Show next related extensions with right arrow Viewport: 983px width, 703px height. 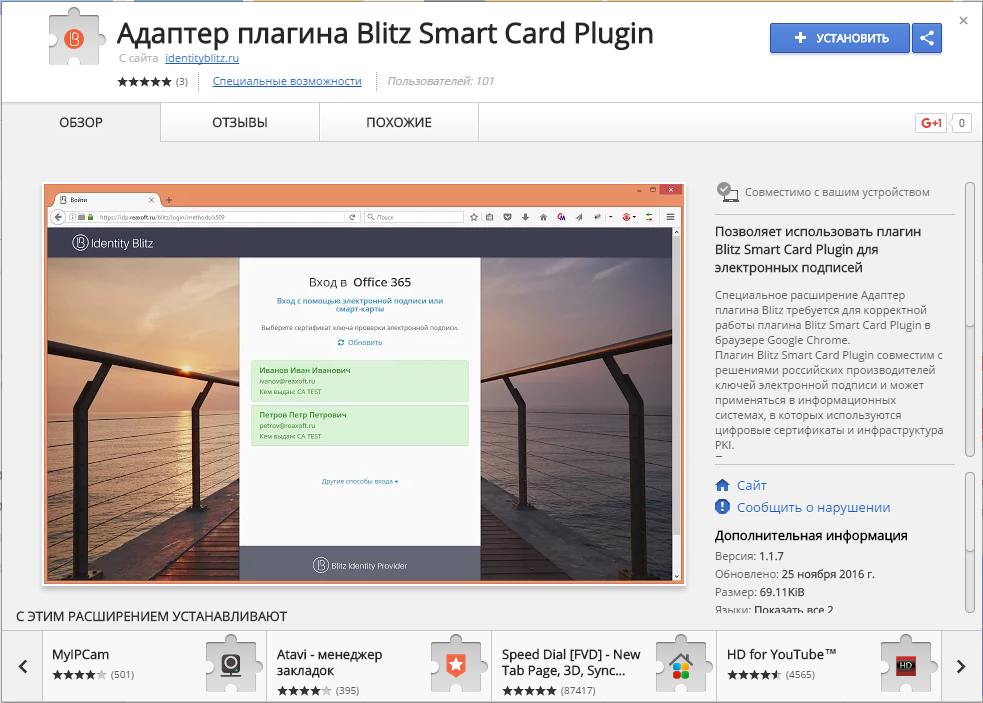[x=961, y=666]
